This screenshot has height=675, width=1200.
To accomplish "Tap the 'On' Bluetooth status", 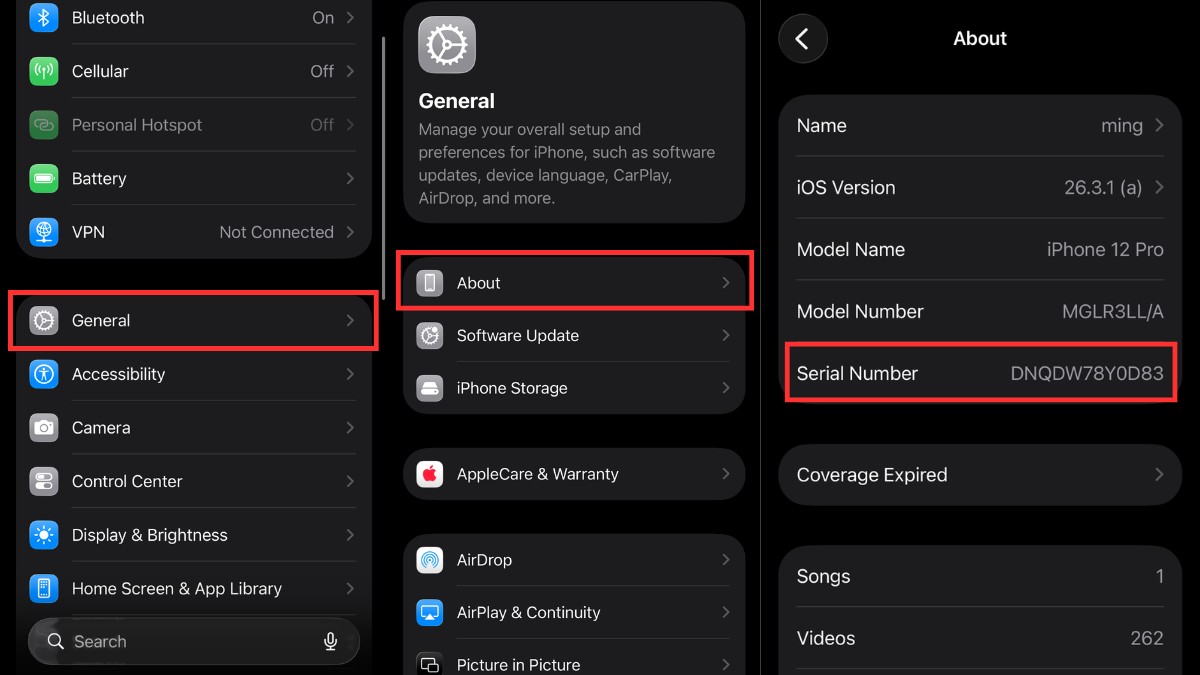I will tap(323, 18).
